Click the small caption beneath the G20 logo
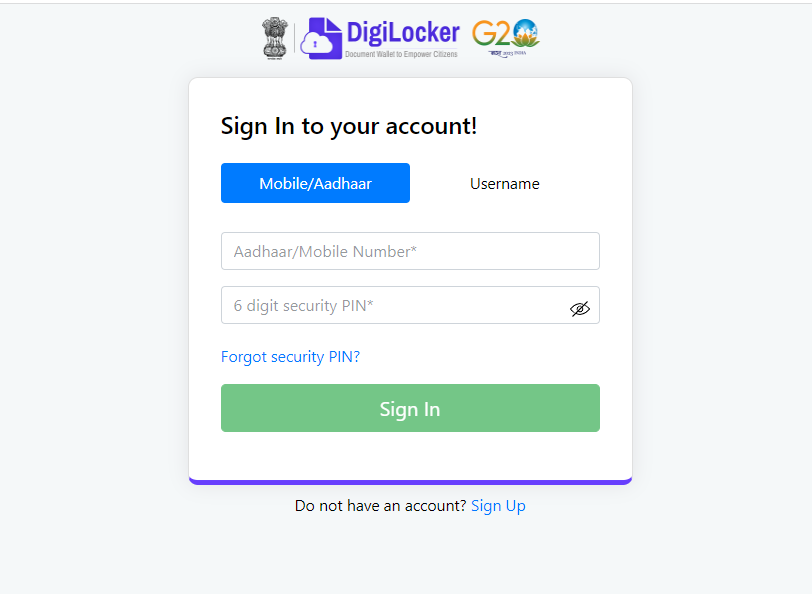Image resolution: width=812 pixels, height=594 pixels. [508, 53]
